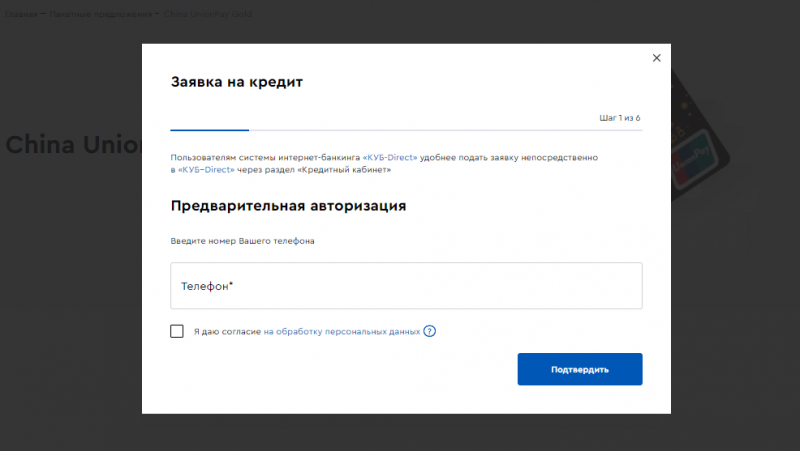
Task: Close the credit application dialog
Action: point(656,58)
